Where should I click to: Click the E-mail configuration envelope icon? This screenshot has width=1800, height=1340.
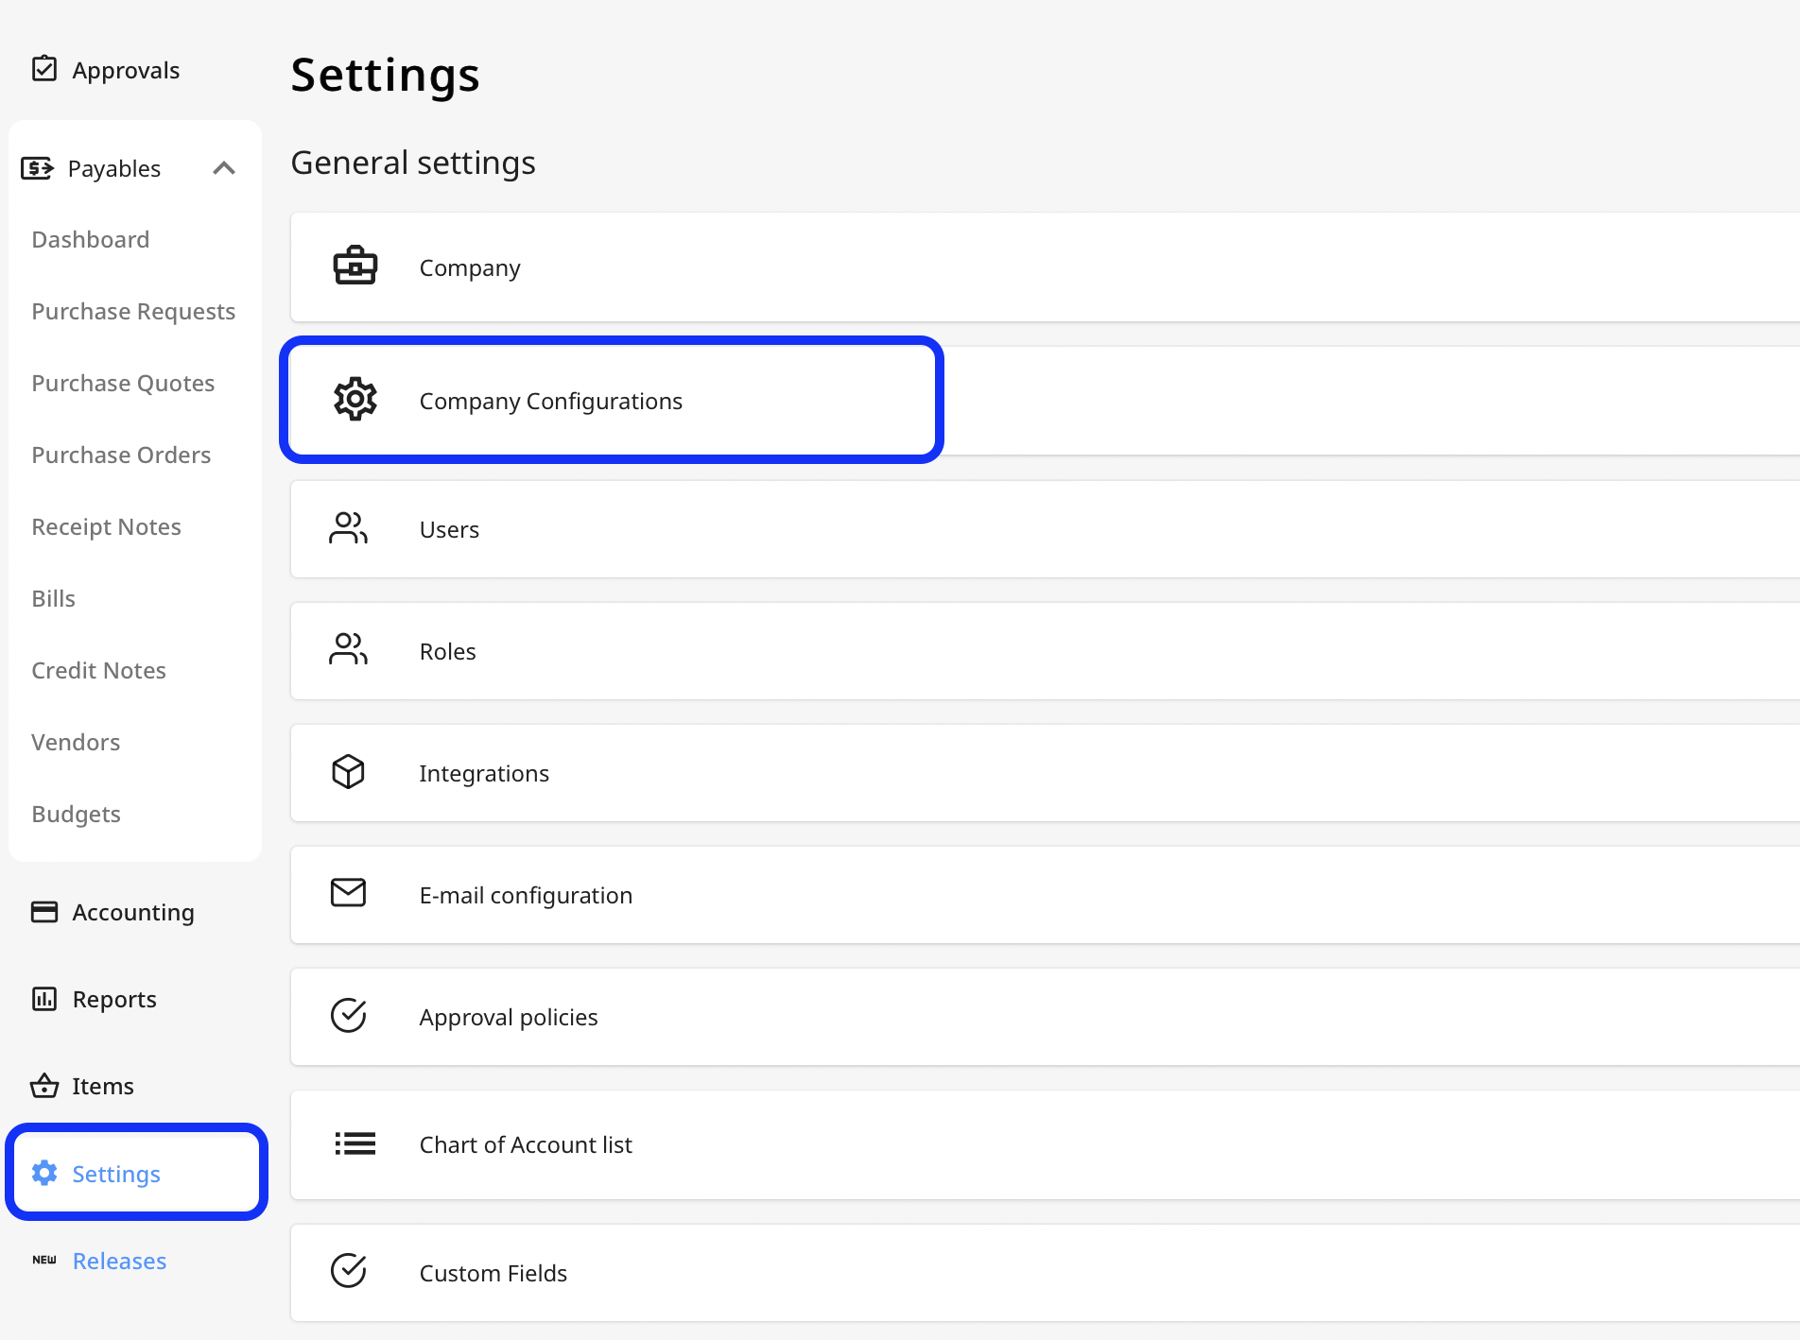click(347, 894)
